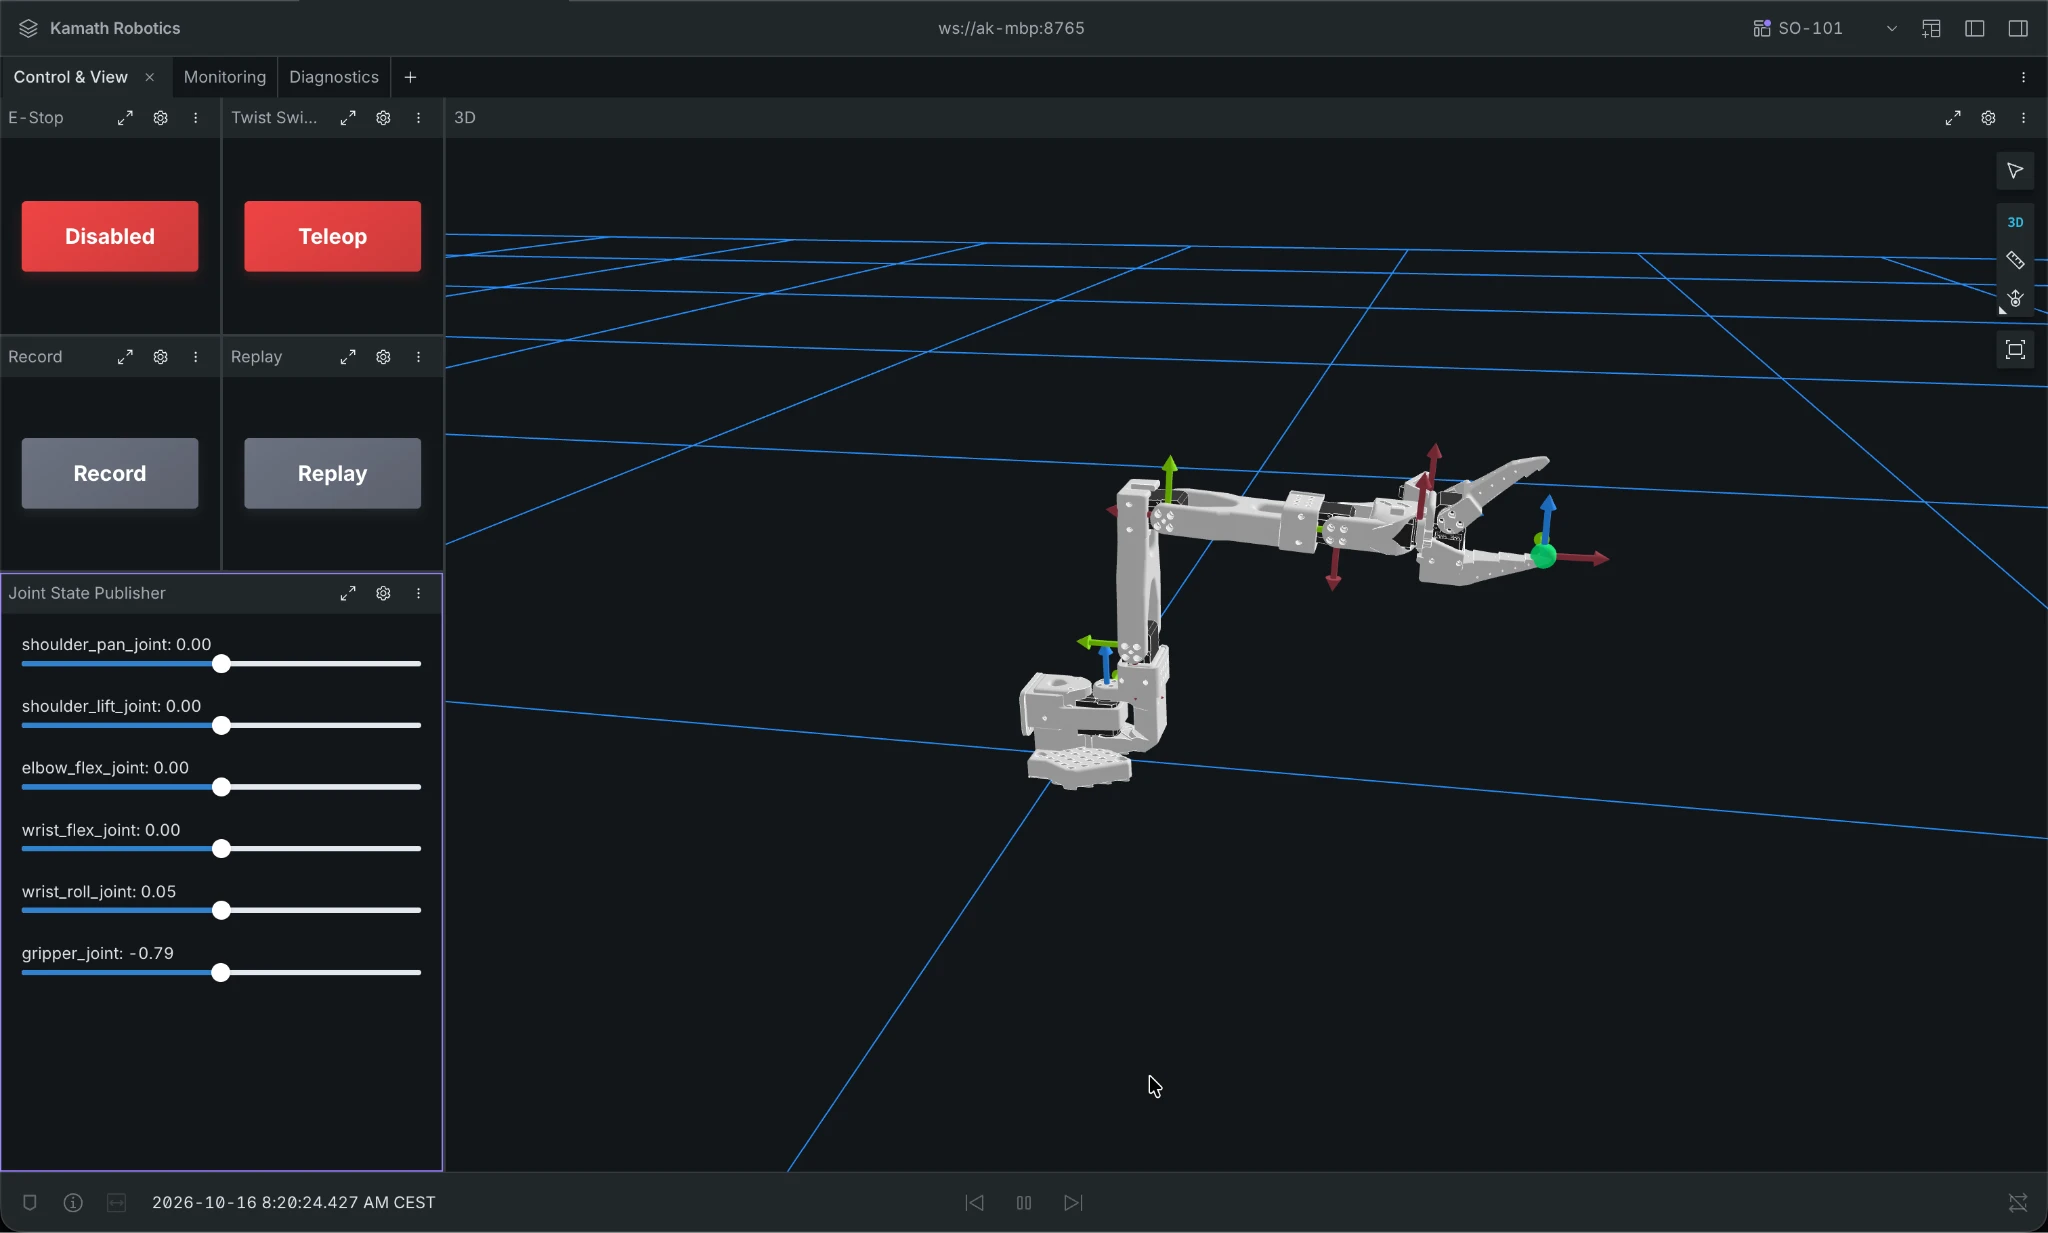Click the wrist_flex_joint slider handle

click(221, 849)
